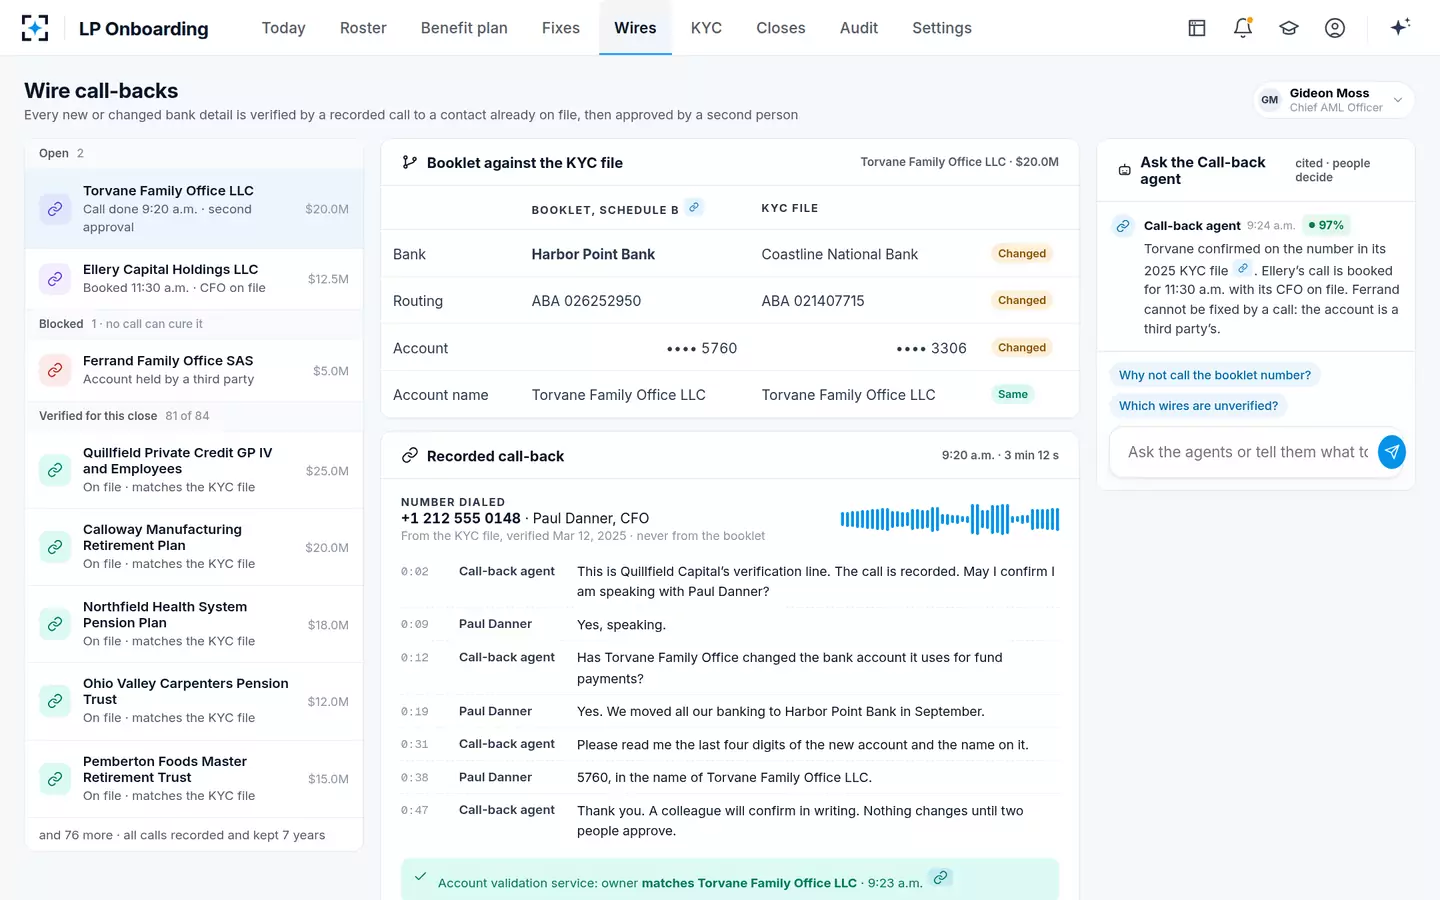The width and height of the screenshot is (1440, 900).
Task: Open Pemberton Foods Master Retirement Trust row
Action: (194, 778)
